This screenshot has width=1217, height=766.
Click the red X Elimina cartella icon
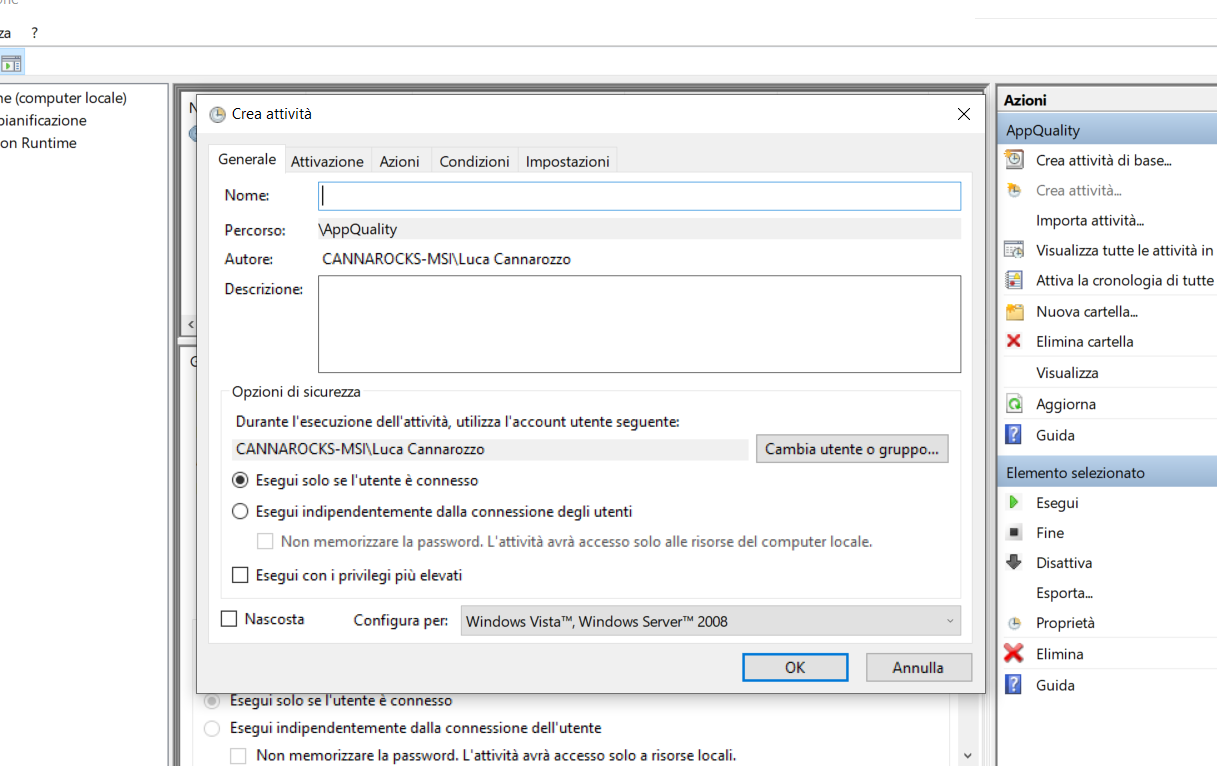coord(1014,341)
